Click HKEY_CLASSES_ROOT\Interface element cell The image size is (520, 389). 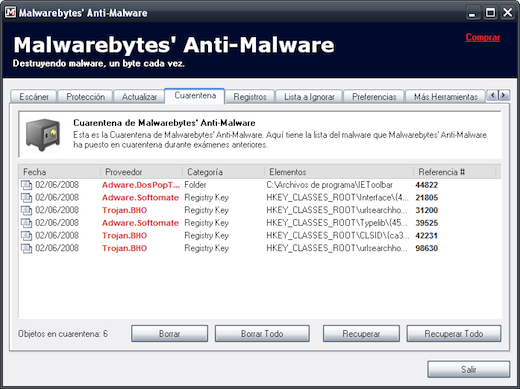tap(337, 197)
